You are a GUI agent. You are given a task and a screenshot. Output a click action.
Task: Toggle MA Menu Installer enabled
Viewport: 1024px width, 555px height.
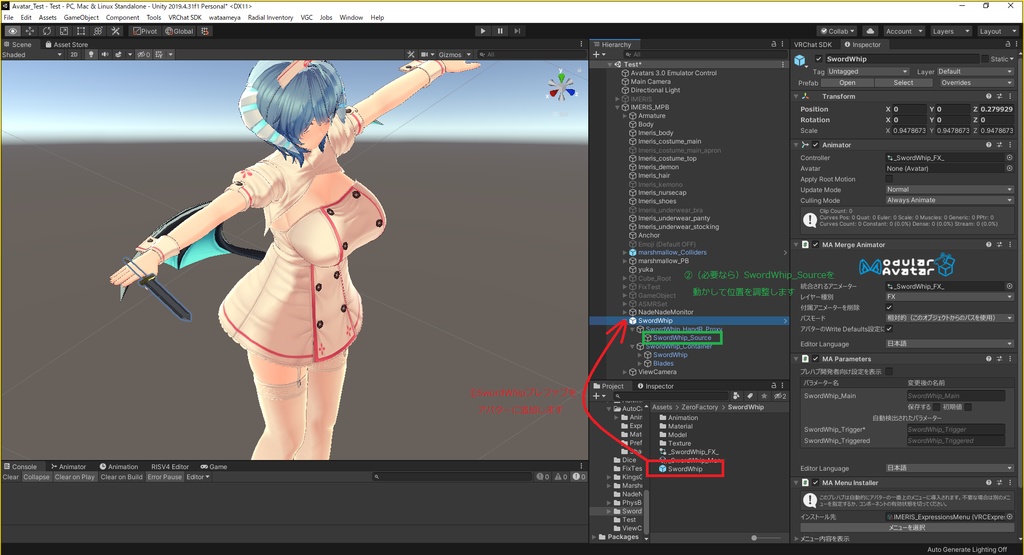pos(815,483)
